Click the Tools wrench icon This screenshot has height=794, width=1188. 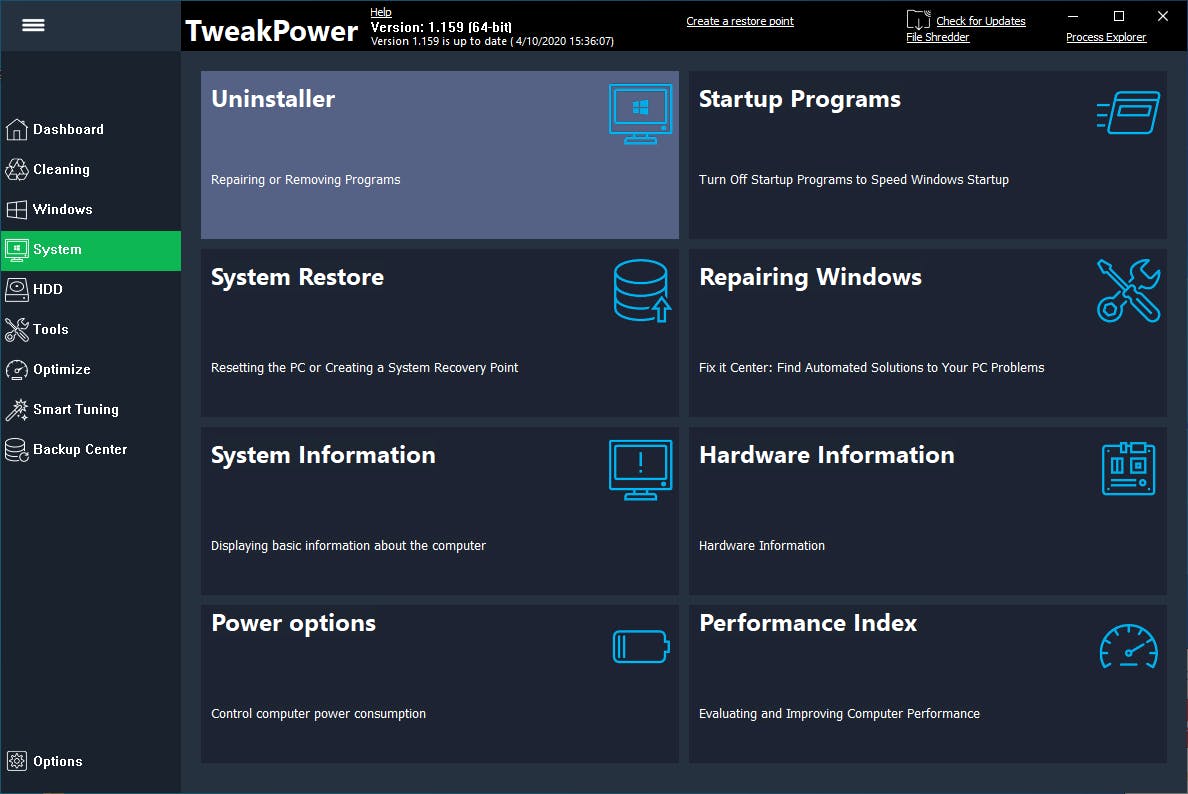(x=17, y=330)
